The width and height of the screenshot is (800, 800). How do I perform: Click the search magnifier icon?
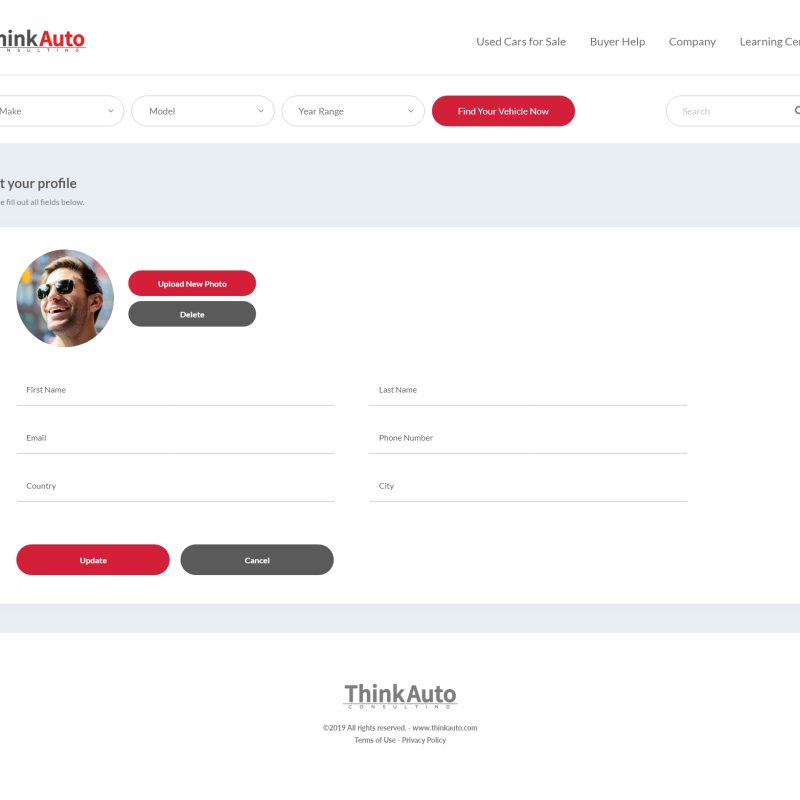796,111
